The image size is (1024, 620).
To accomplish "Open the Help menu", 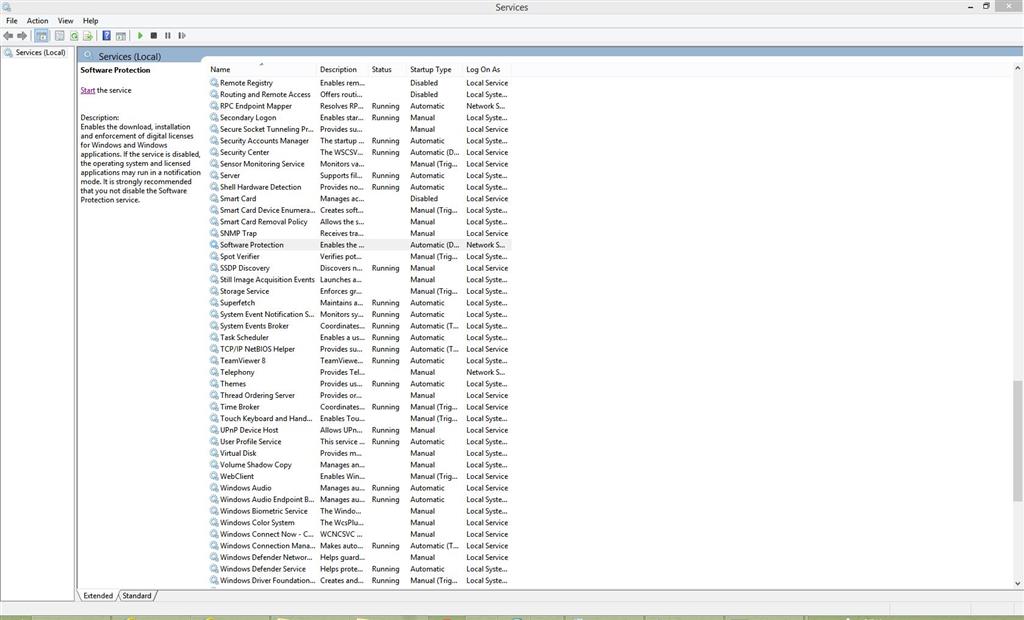I will pyautogui.click(x=91, y=21).
